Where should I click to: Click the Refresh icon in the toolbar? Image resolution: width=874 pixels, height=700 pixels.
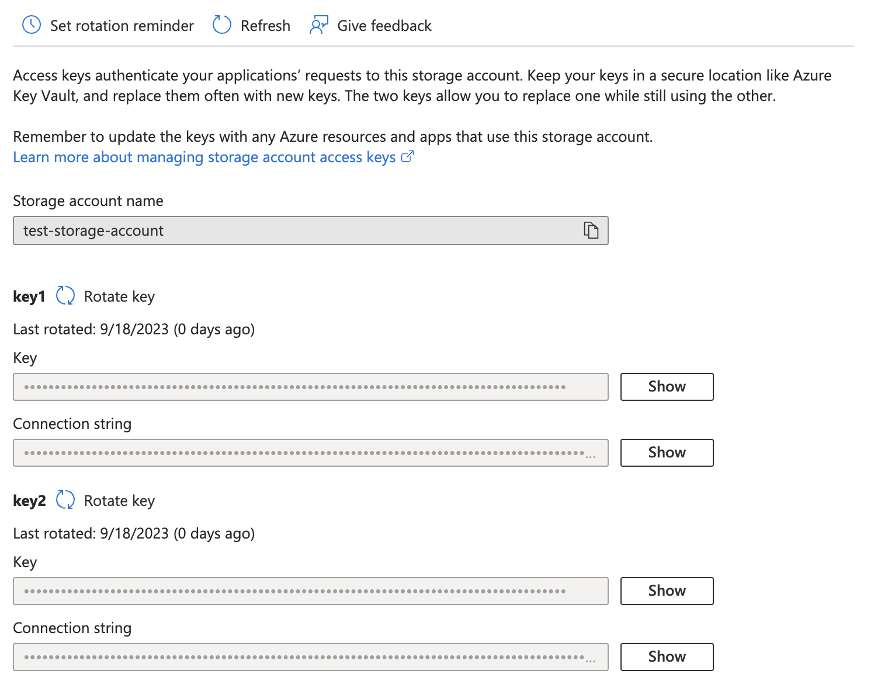point(221,24)
